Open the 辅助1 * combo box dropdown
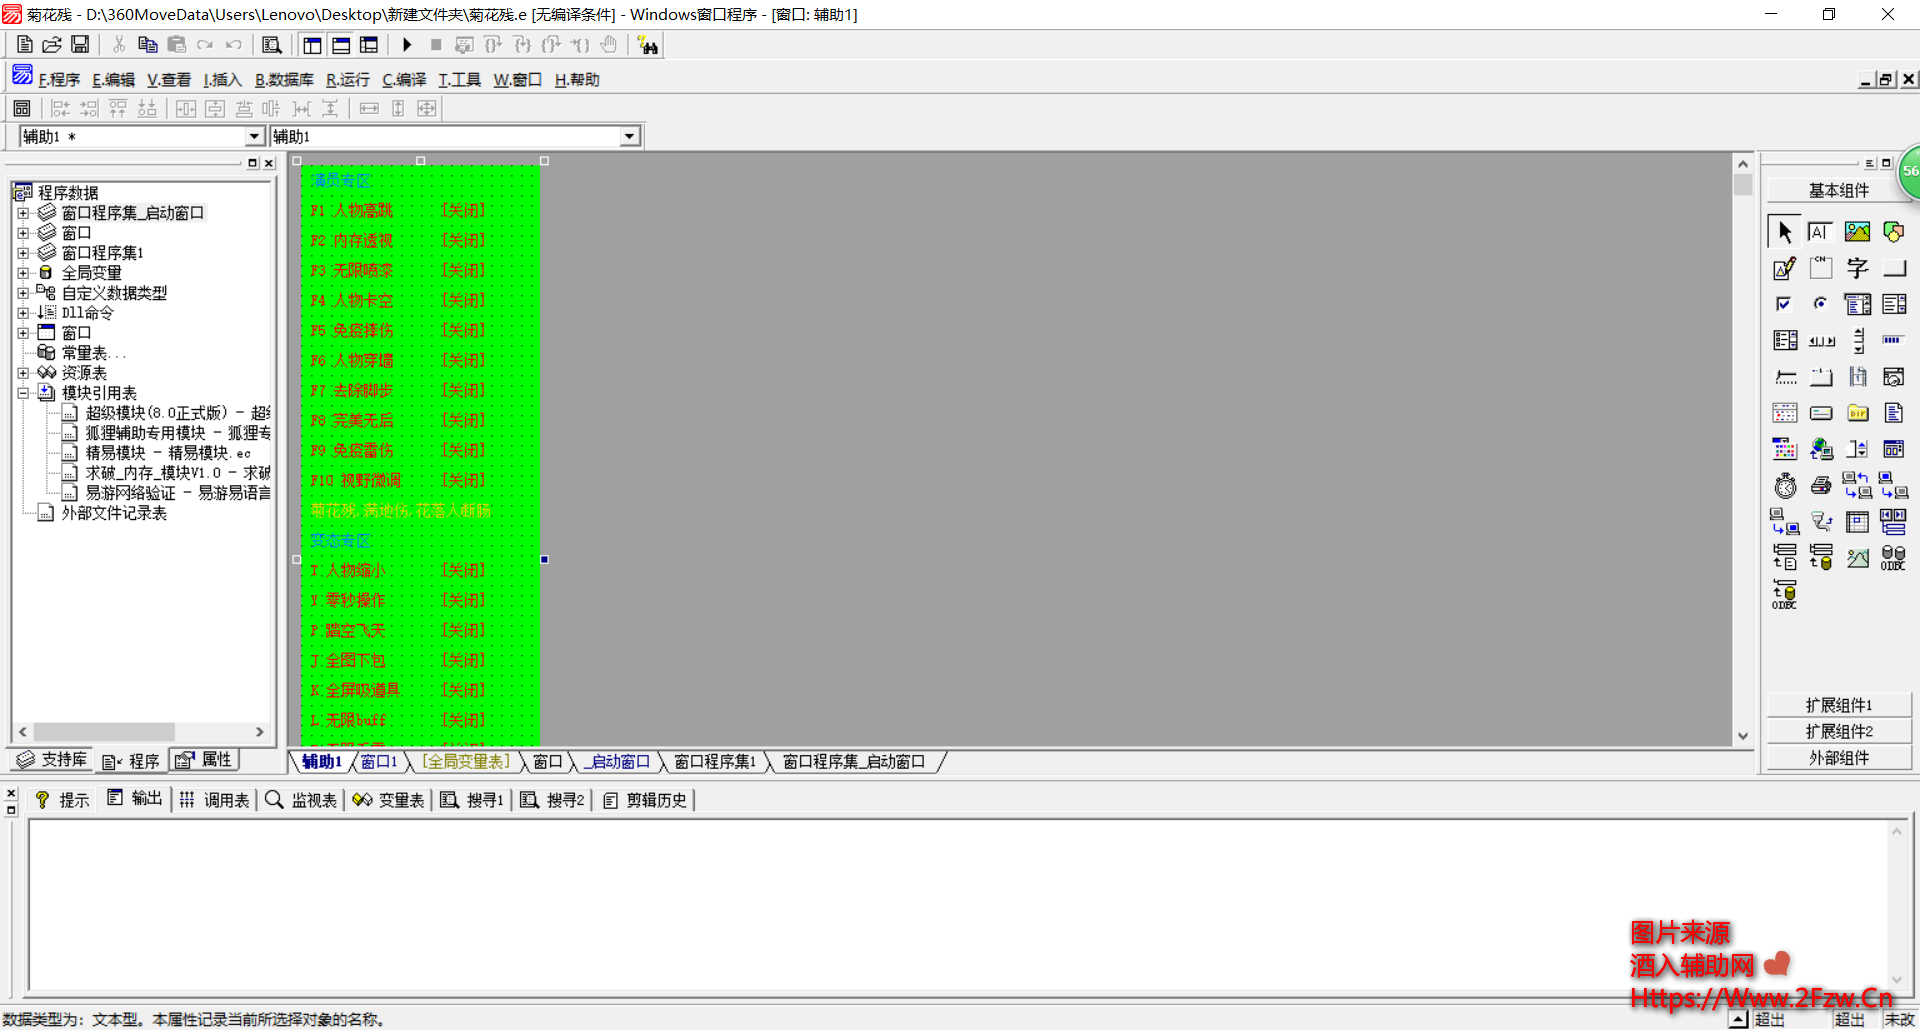1920x1030 pixels. 254,137
